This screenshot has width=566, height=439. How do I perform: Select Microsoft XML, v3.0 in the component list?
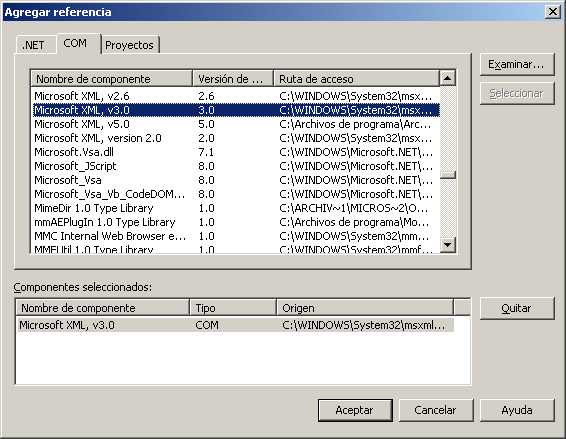coord(236,110)
